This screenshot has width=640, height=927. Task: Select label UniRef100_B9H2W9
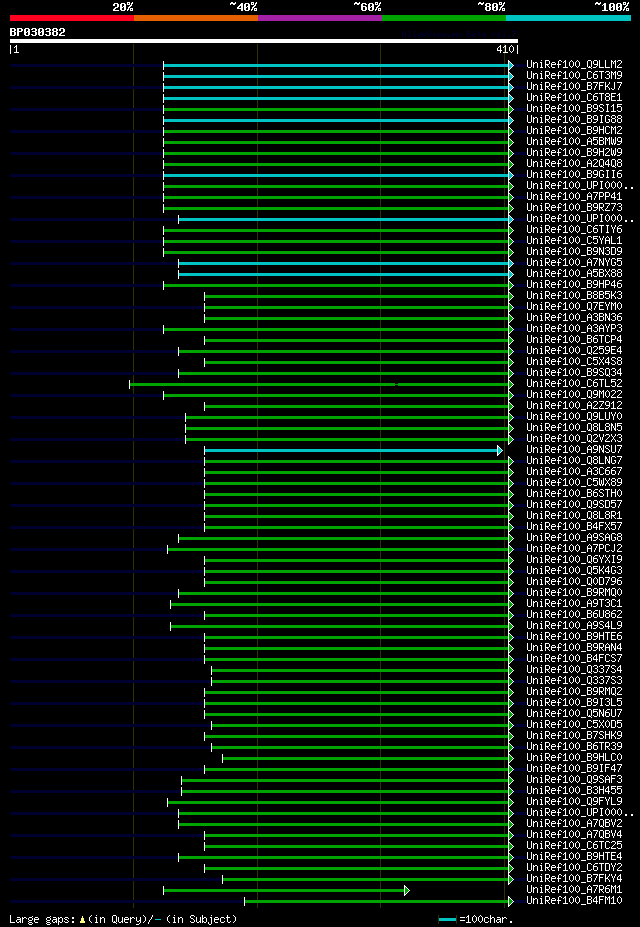574,153
